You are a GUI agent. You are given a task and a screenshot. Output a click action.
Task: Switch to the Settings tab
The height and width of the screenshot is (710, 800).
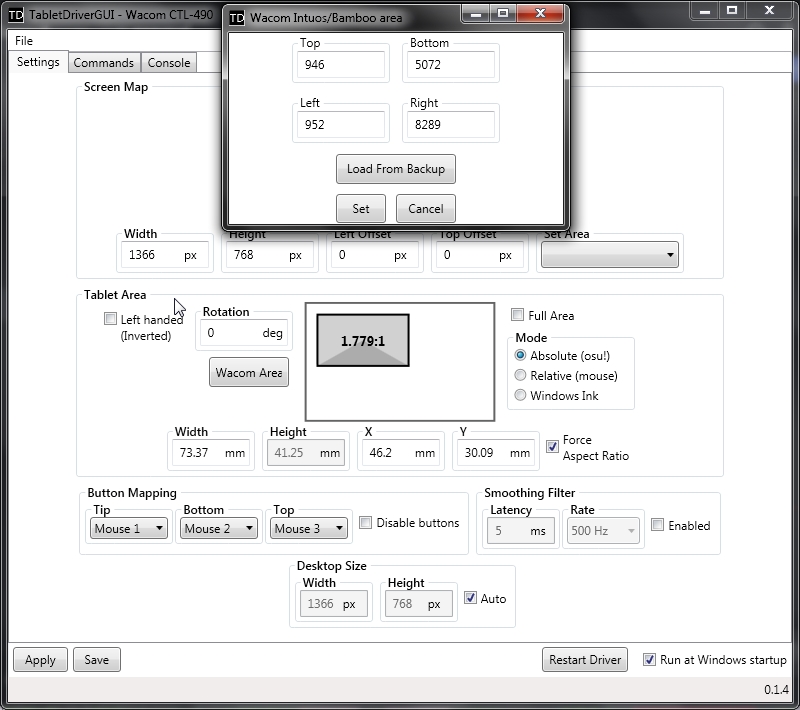point(38,62)
